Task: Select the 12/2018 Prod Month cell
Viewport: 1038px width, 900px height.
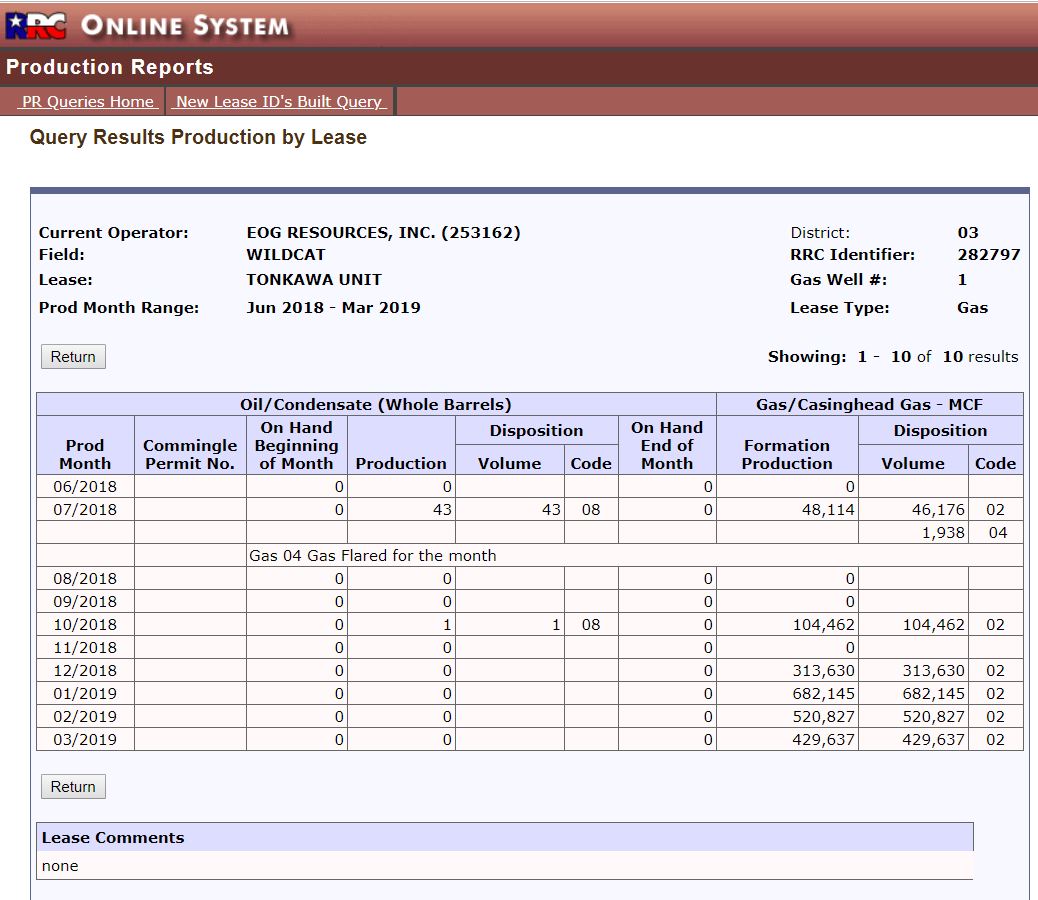Action: (x=85, y=671)
